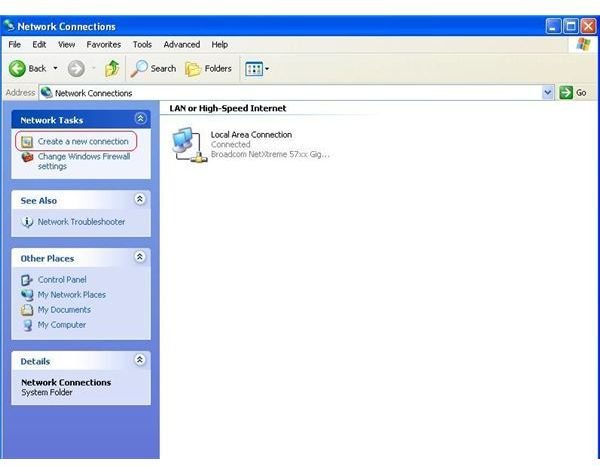The height and width of the screenshot is (466, 600).
Task: Select the Local Area Connection label
Action: pyautogui.click(x=251, y=135)
